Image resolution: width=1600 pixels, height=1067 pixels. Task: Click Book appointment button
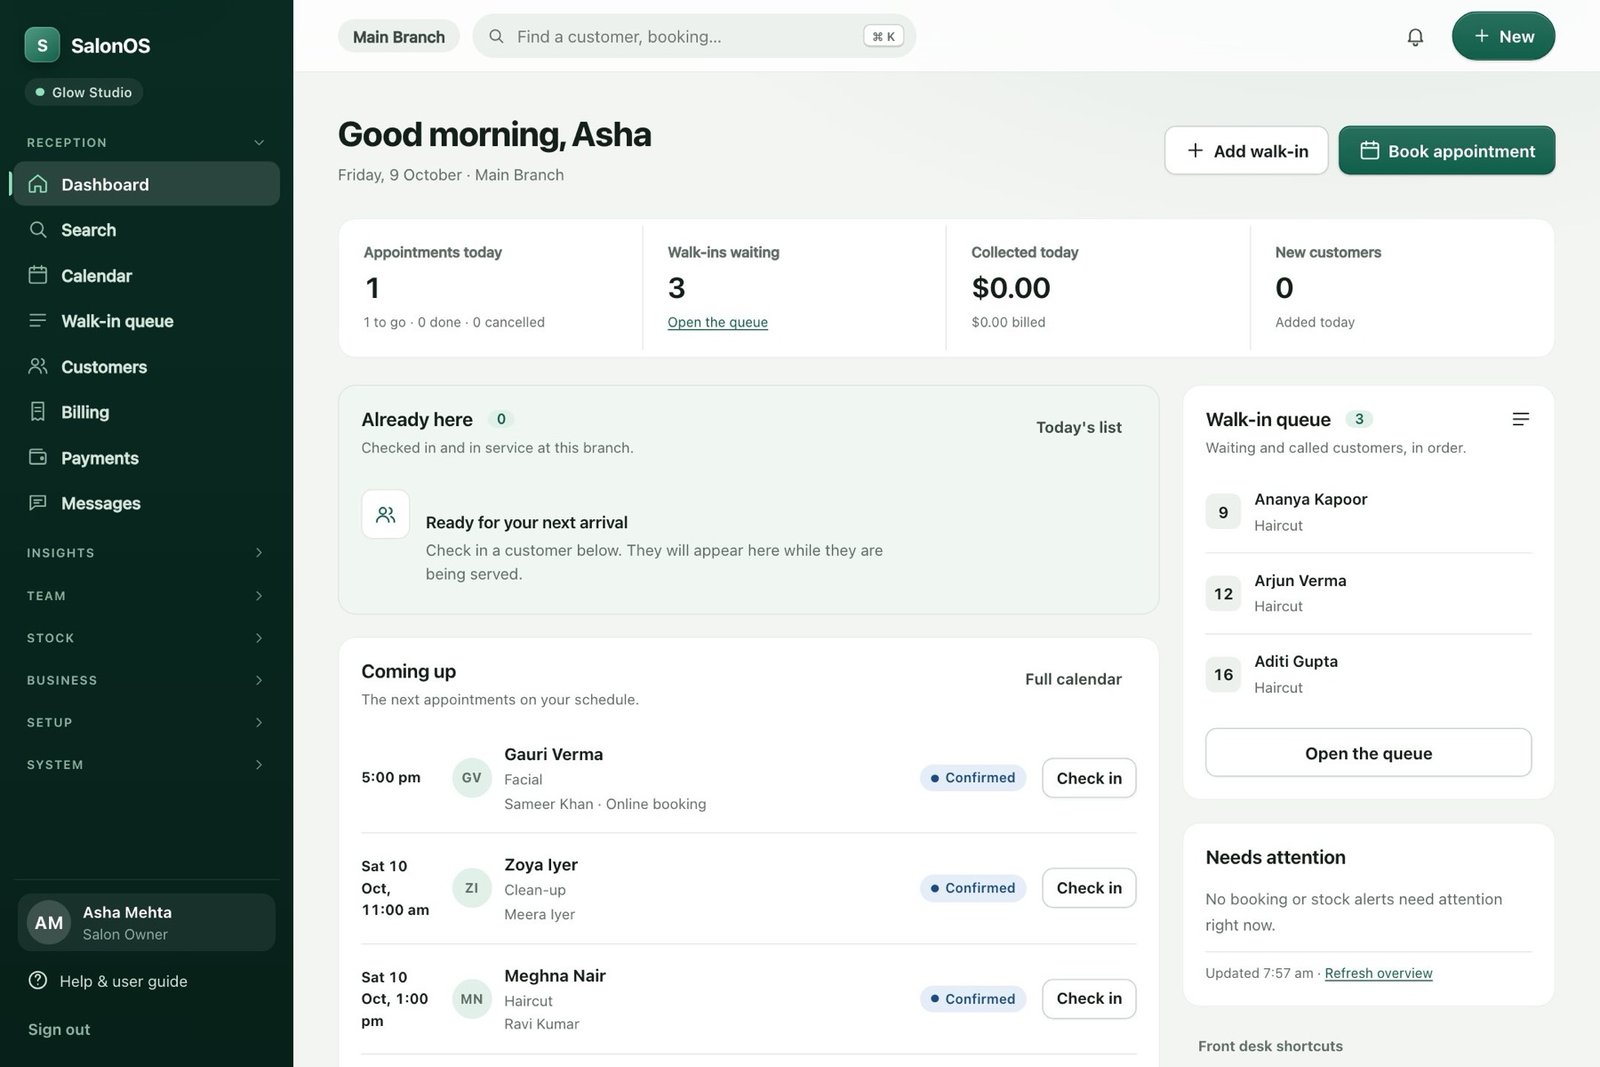pyautogui.click(x=1447, y=151)
